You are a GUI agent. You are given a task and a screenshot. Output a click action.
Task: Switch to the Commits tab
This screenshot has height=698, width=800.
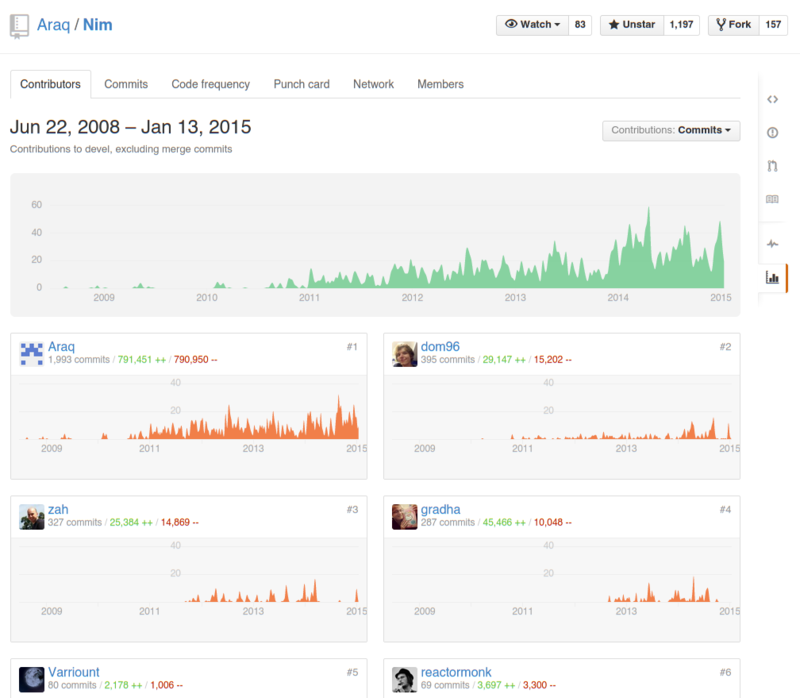[x=126, y=84]
